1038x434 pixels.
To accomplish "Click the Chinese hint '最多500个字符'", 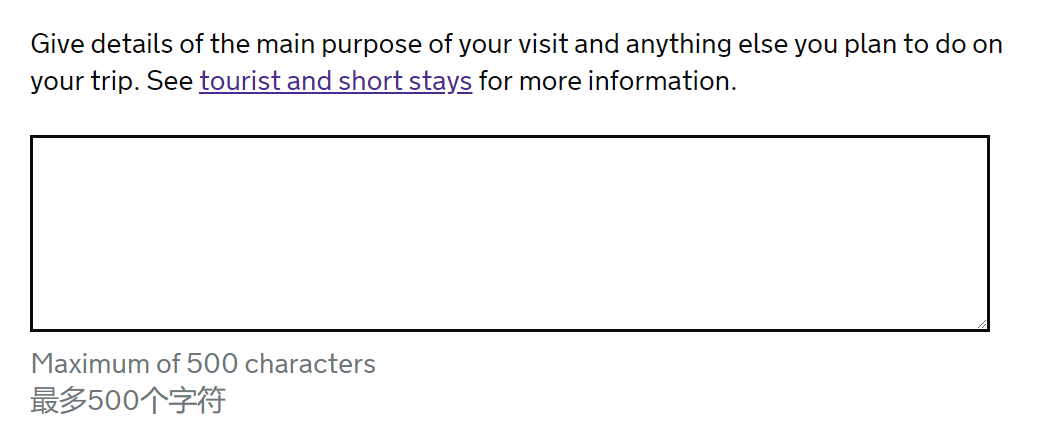I will (128, 401).
